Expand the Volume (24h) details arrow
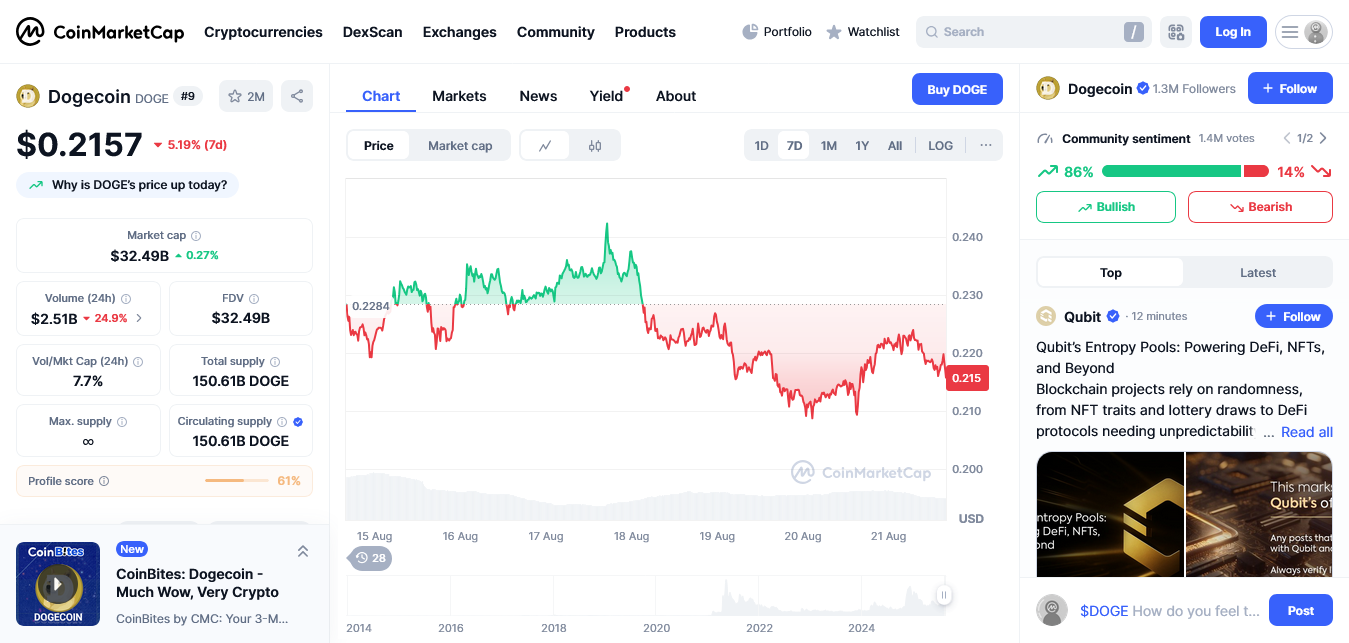Viewport: 1349px width, 643px height. click(139, 319)
